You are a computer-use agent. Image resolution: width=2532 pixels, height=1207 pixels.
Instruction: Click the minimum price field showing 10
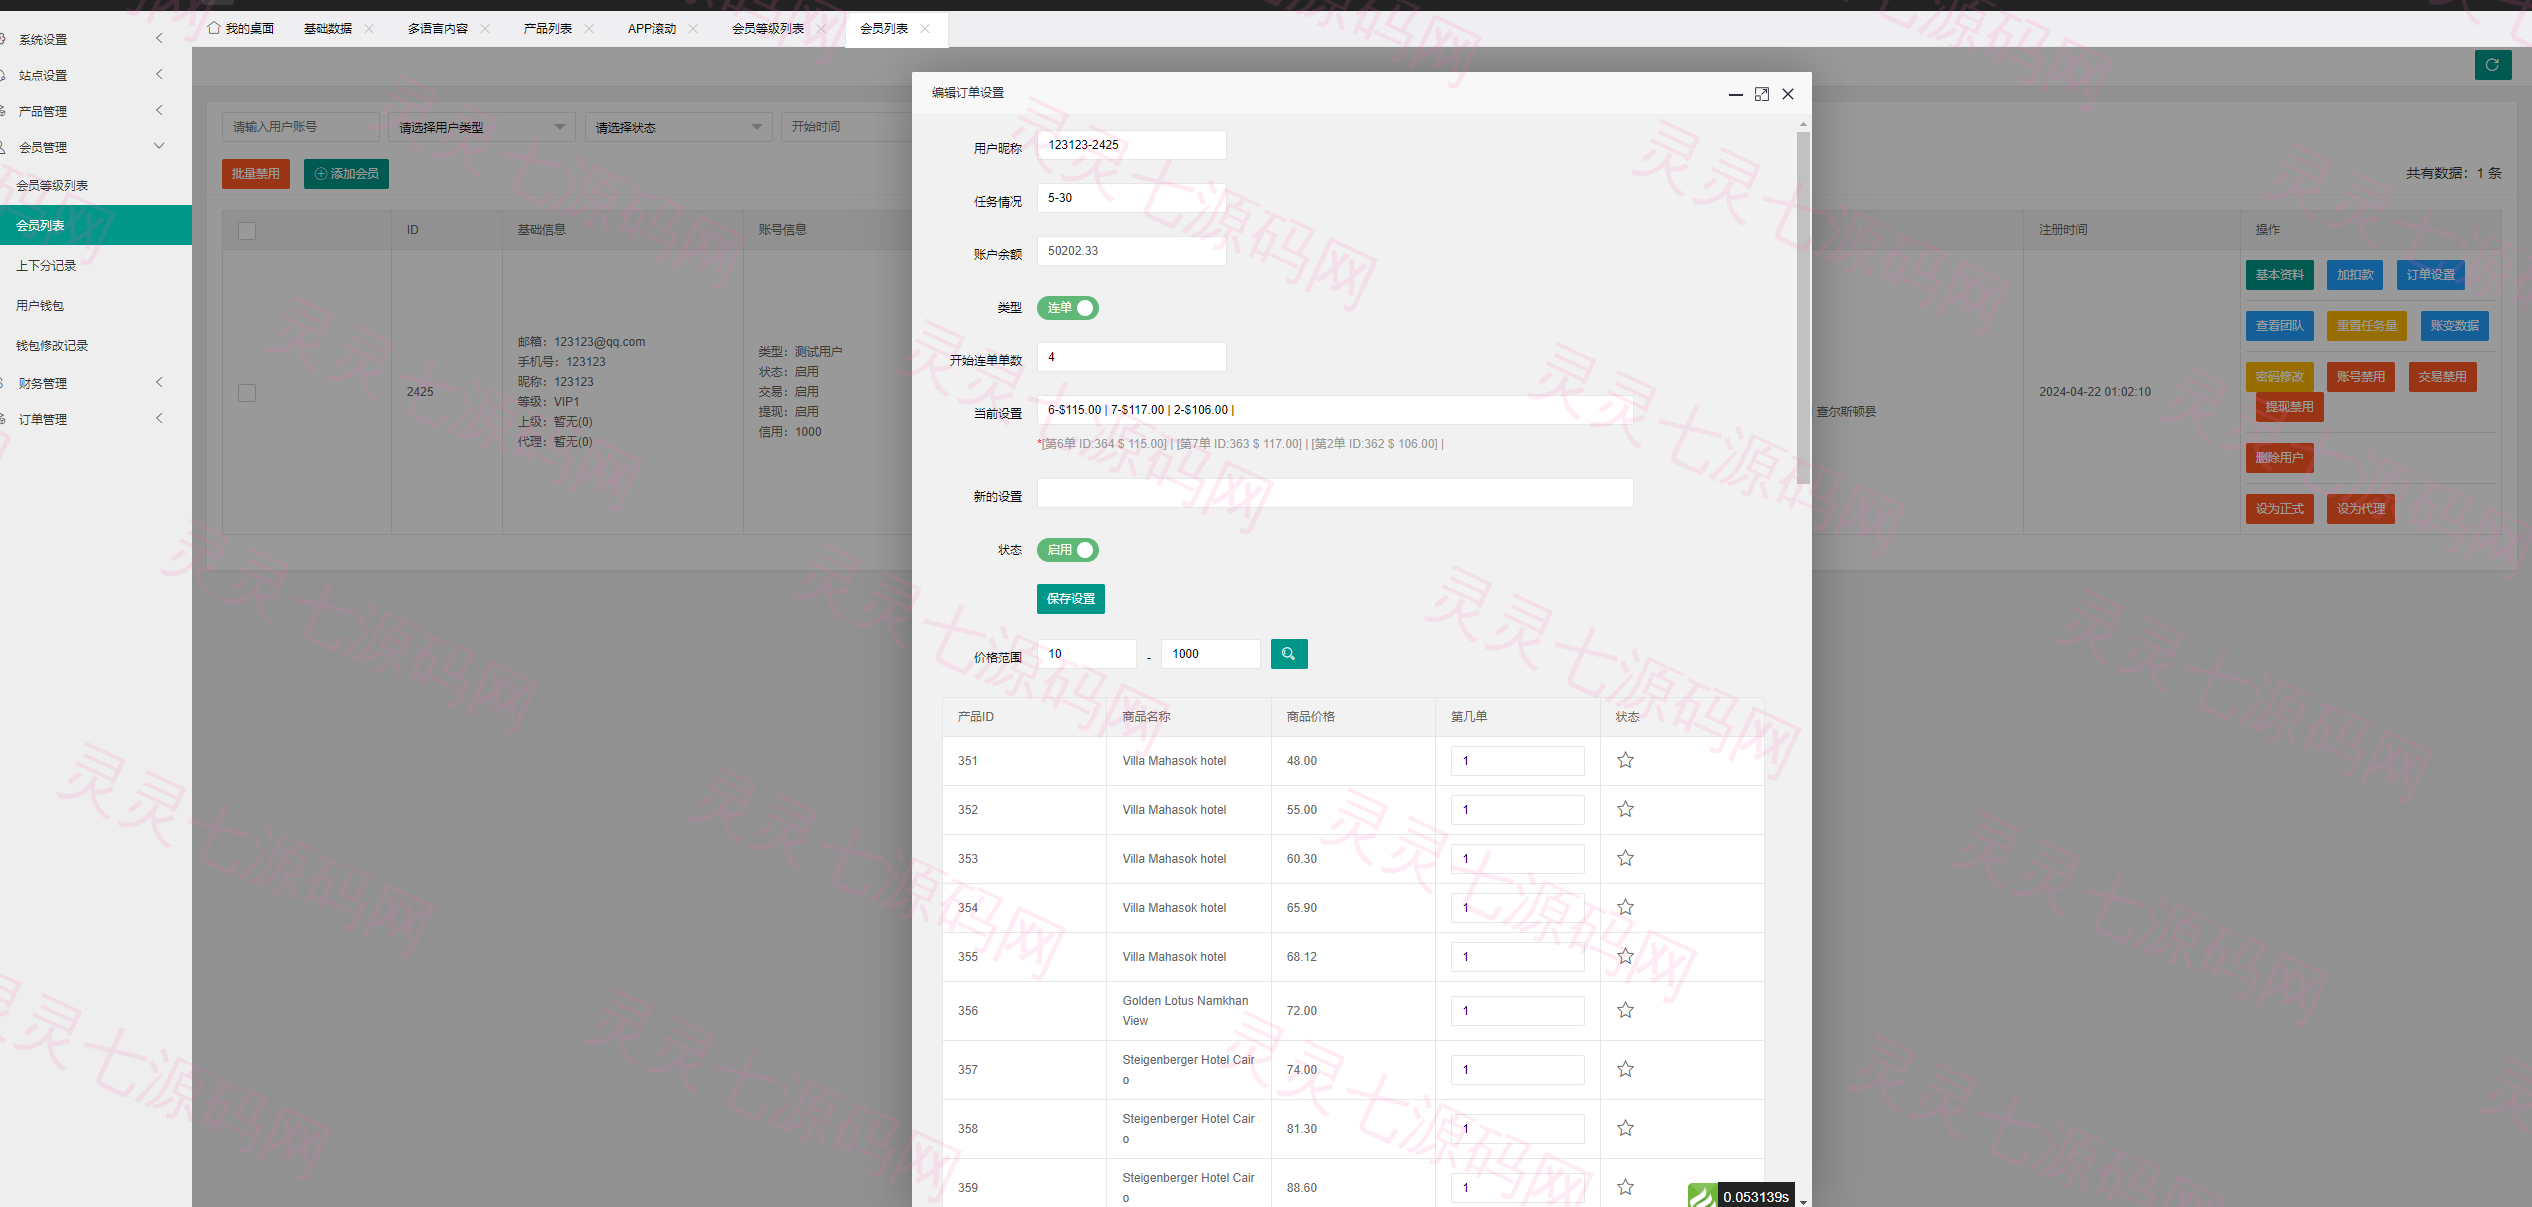pyautogui.click(x=1086, y=654)
